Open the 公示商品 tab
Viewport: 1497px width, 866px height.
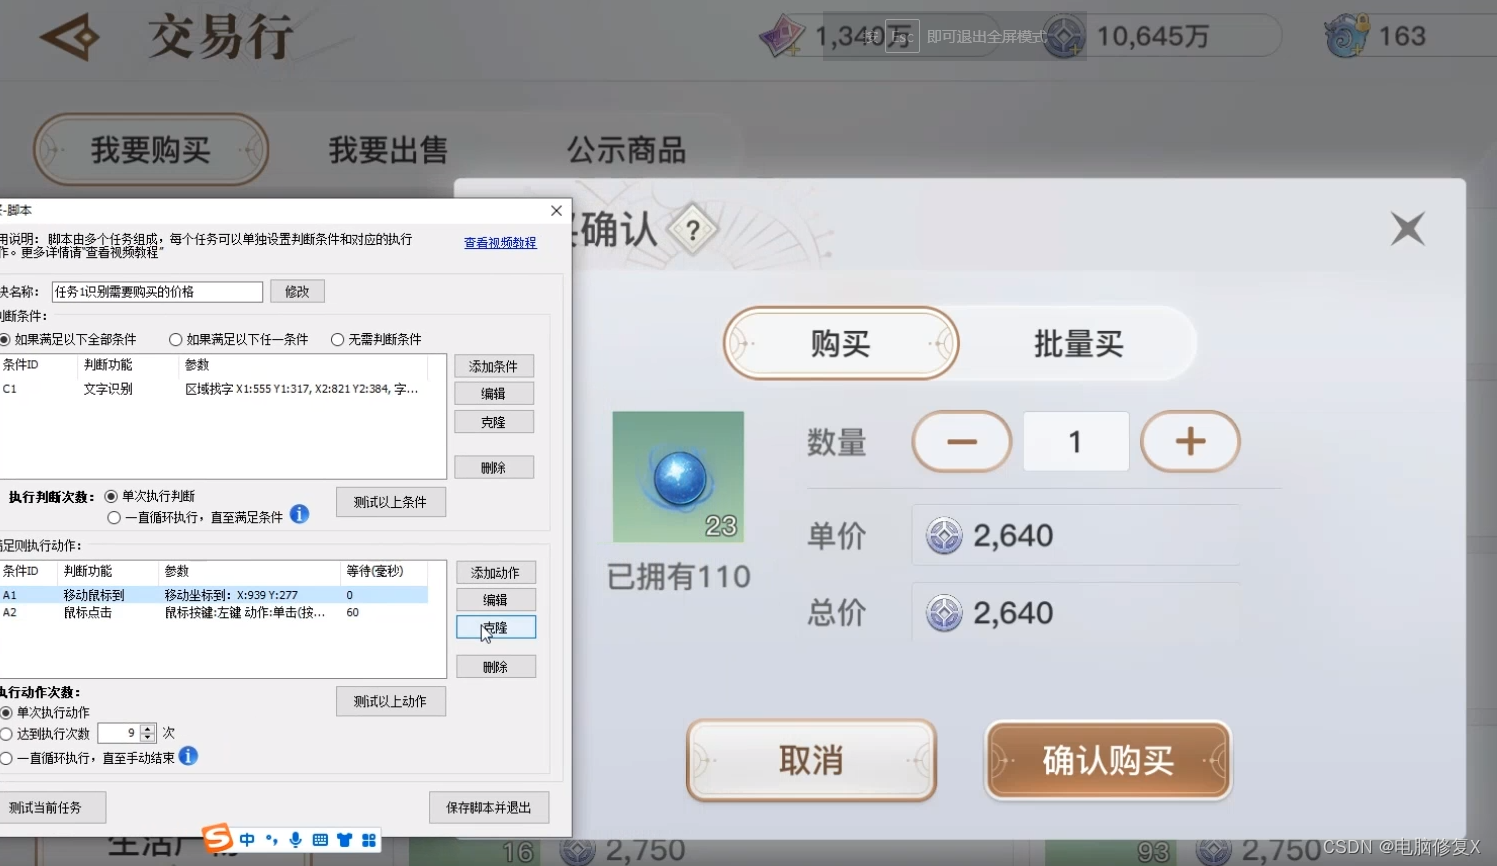pyautogui.click(x=626, y=150)
